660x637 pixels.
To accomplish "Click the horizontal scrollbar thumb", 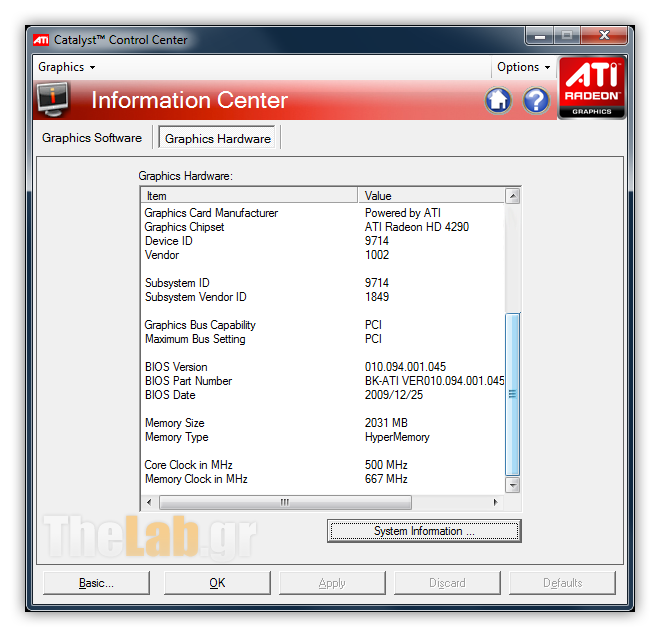I will (x=285, y=502).
